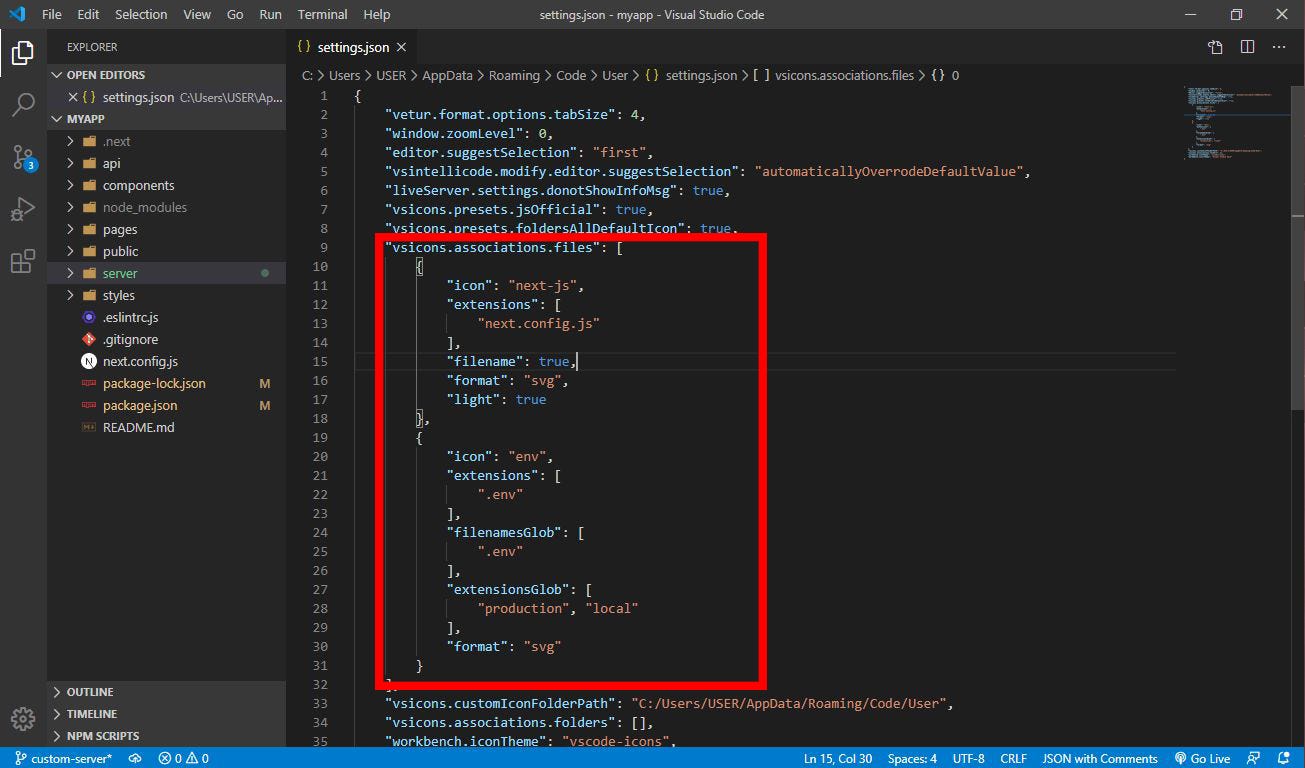Open the Search view in the activity bar
The image size is (1305, 768).
22,105
